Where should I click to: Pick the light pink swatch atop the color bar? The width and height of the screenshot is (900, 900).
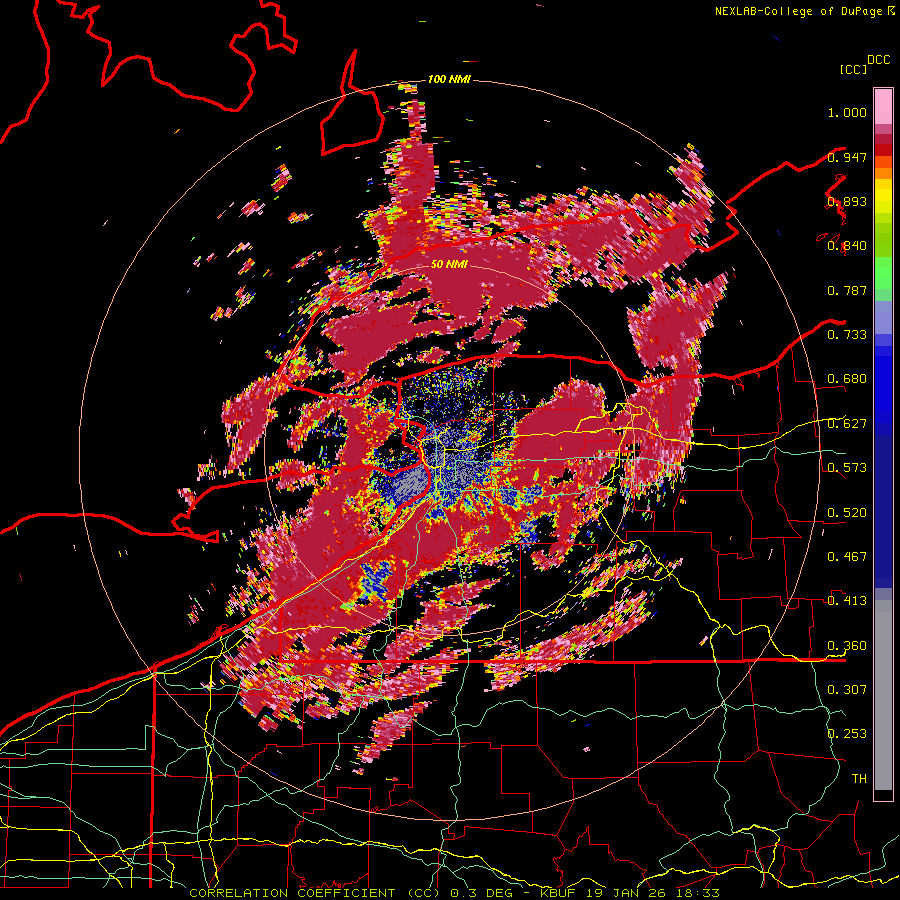(x=883, y=106)
